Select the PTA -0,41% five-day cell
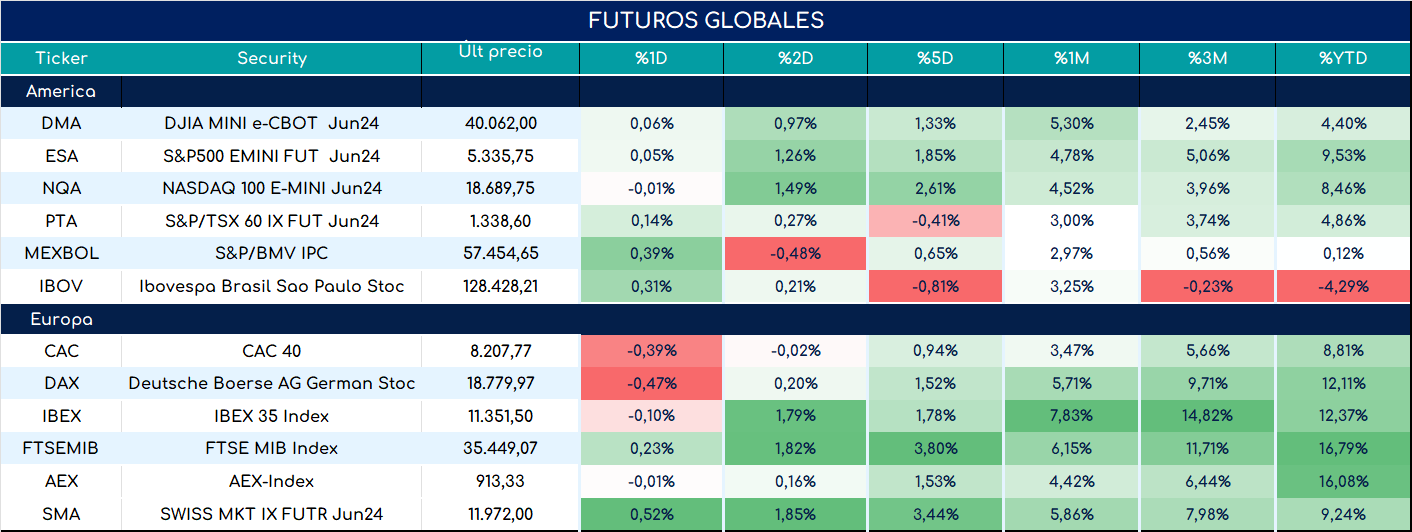The width and height of the screenshot is (1412, 532). coord(936,221)
